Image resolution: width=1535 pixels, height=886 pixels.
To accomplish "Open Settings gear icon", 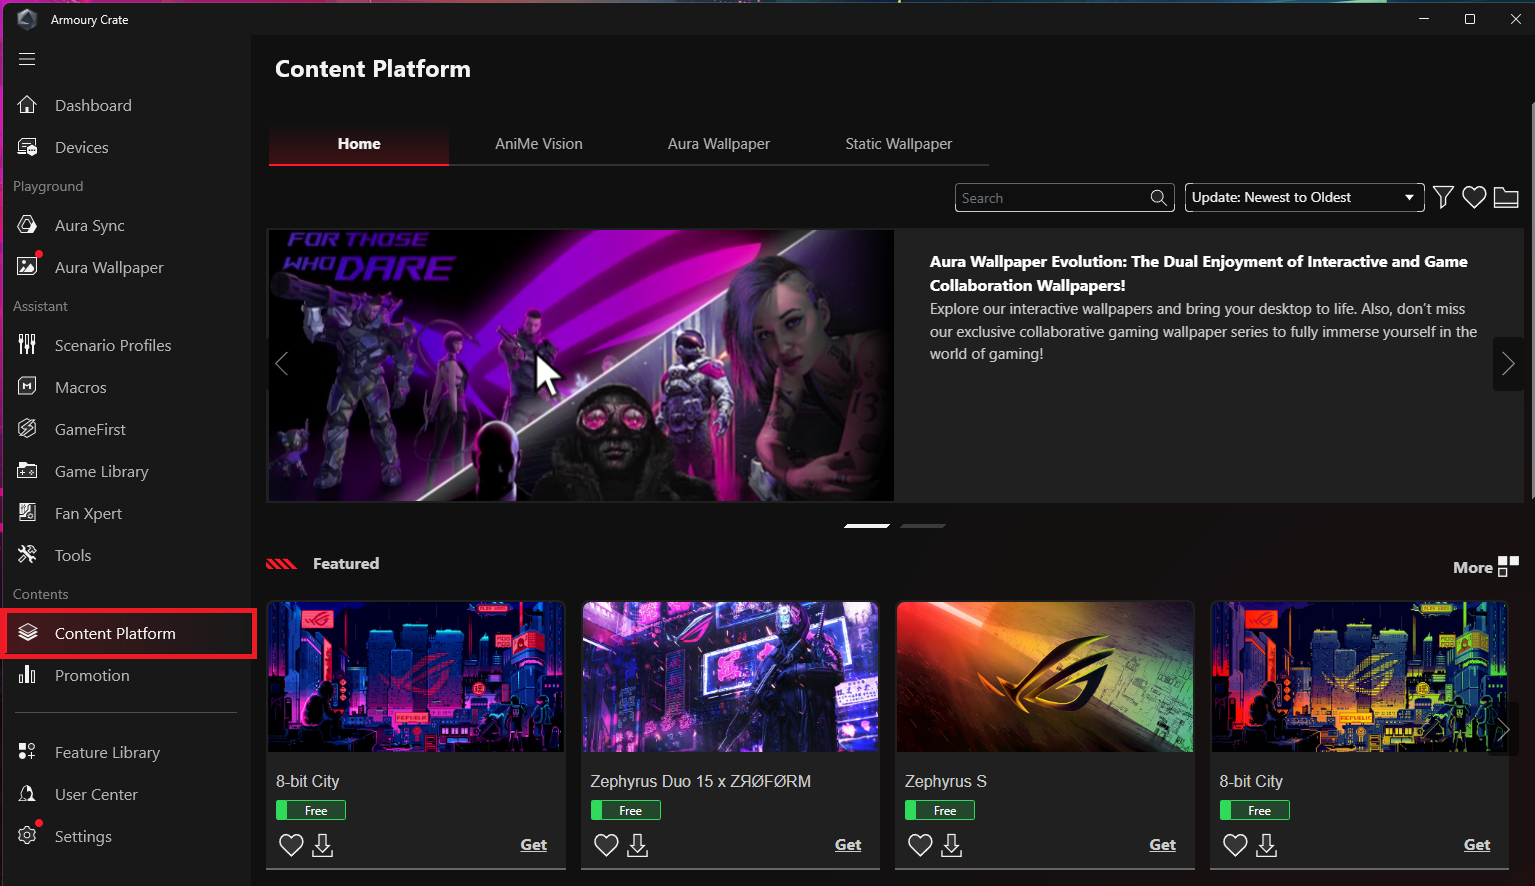I will click(27, 836).
